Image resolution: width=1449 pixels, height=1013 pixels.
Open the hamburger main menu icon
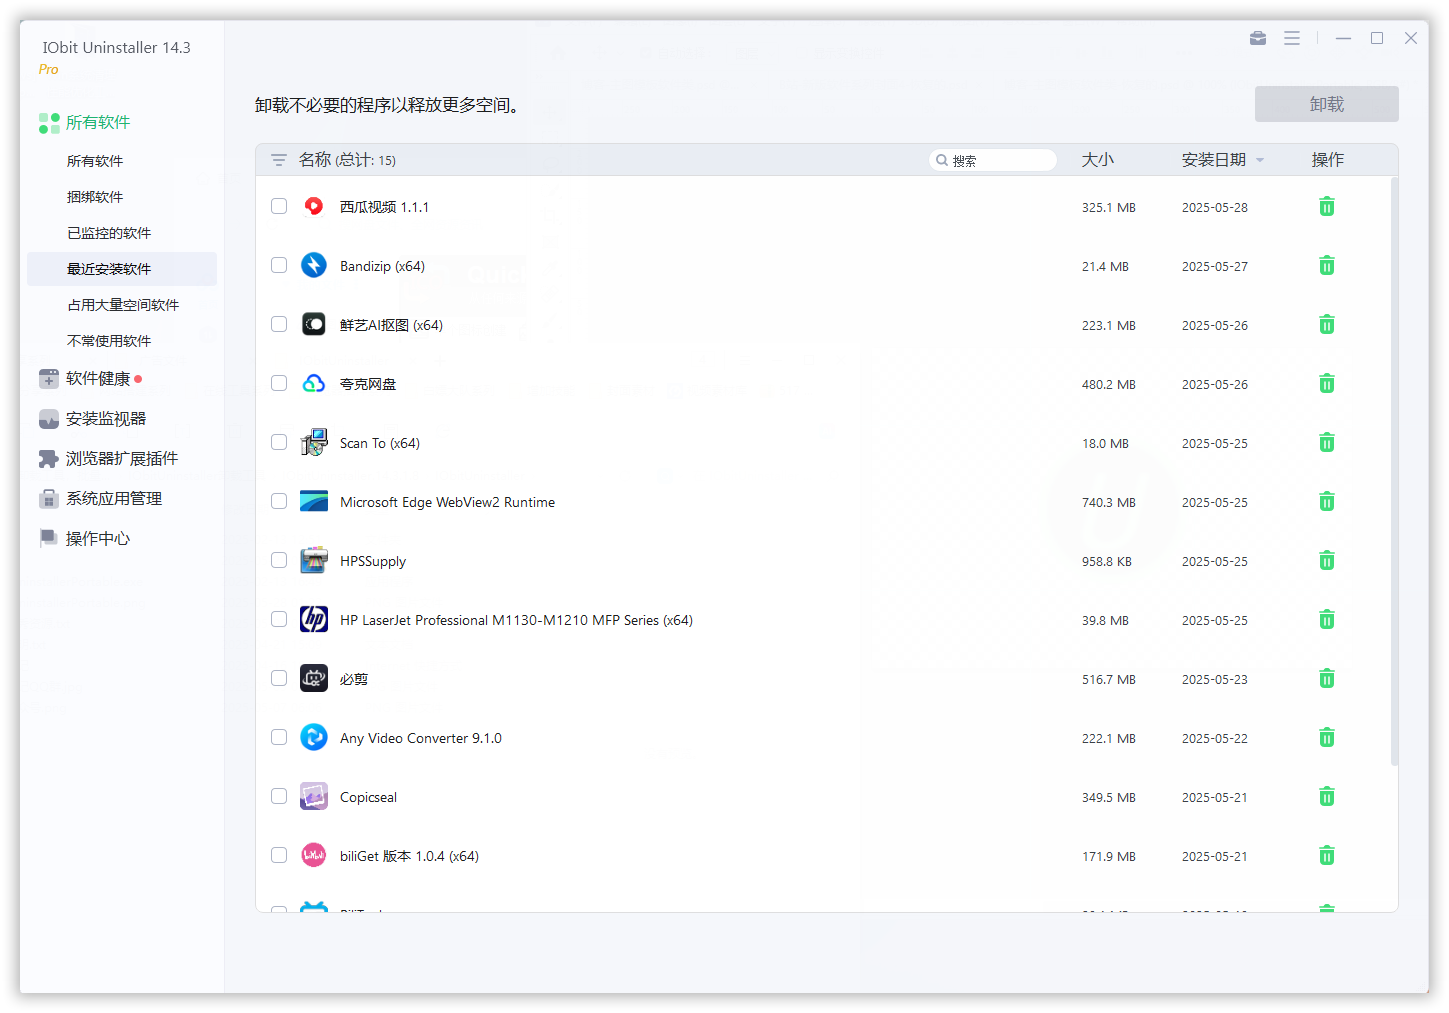point(1292,38)
